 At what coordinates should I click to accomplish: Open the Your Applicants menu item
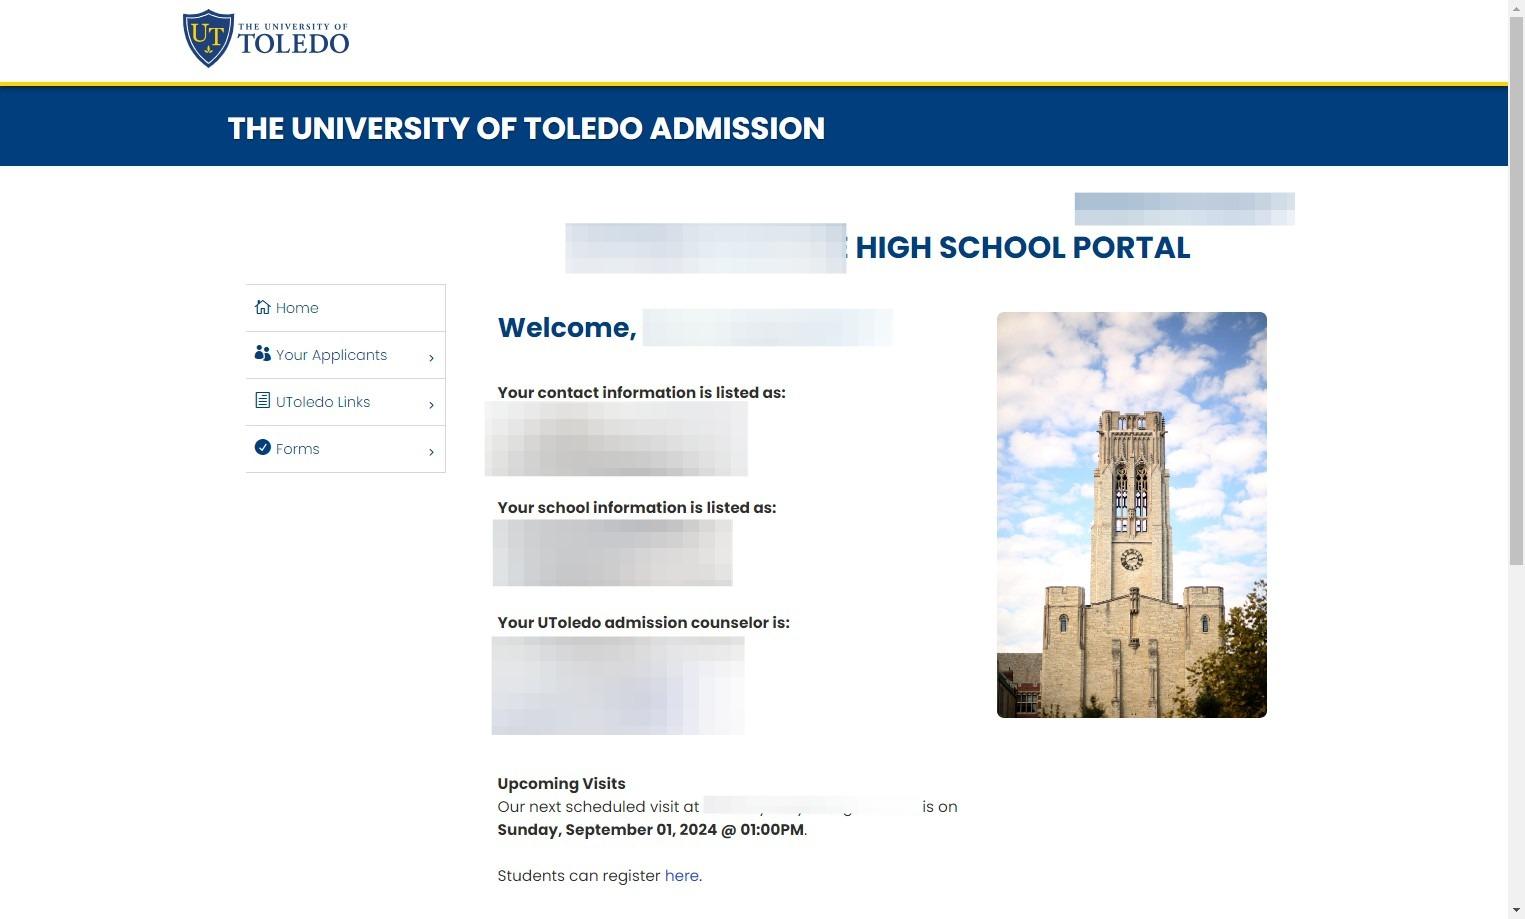pyautogui.click(x=345, y=355)
